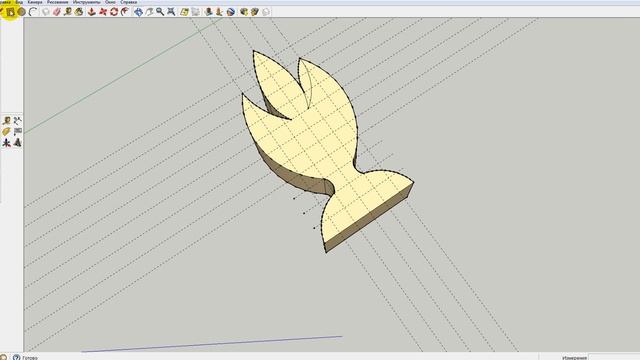Viewport: 640px width, 360px height.
Task: Select the Axes tool in left toolbar
Action: tap(7, 142)
